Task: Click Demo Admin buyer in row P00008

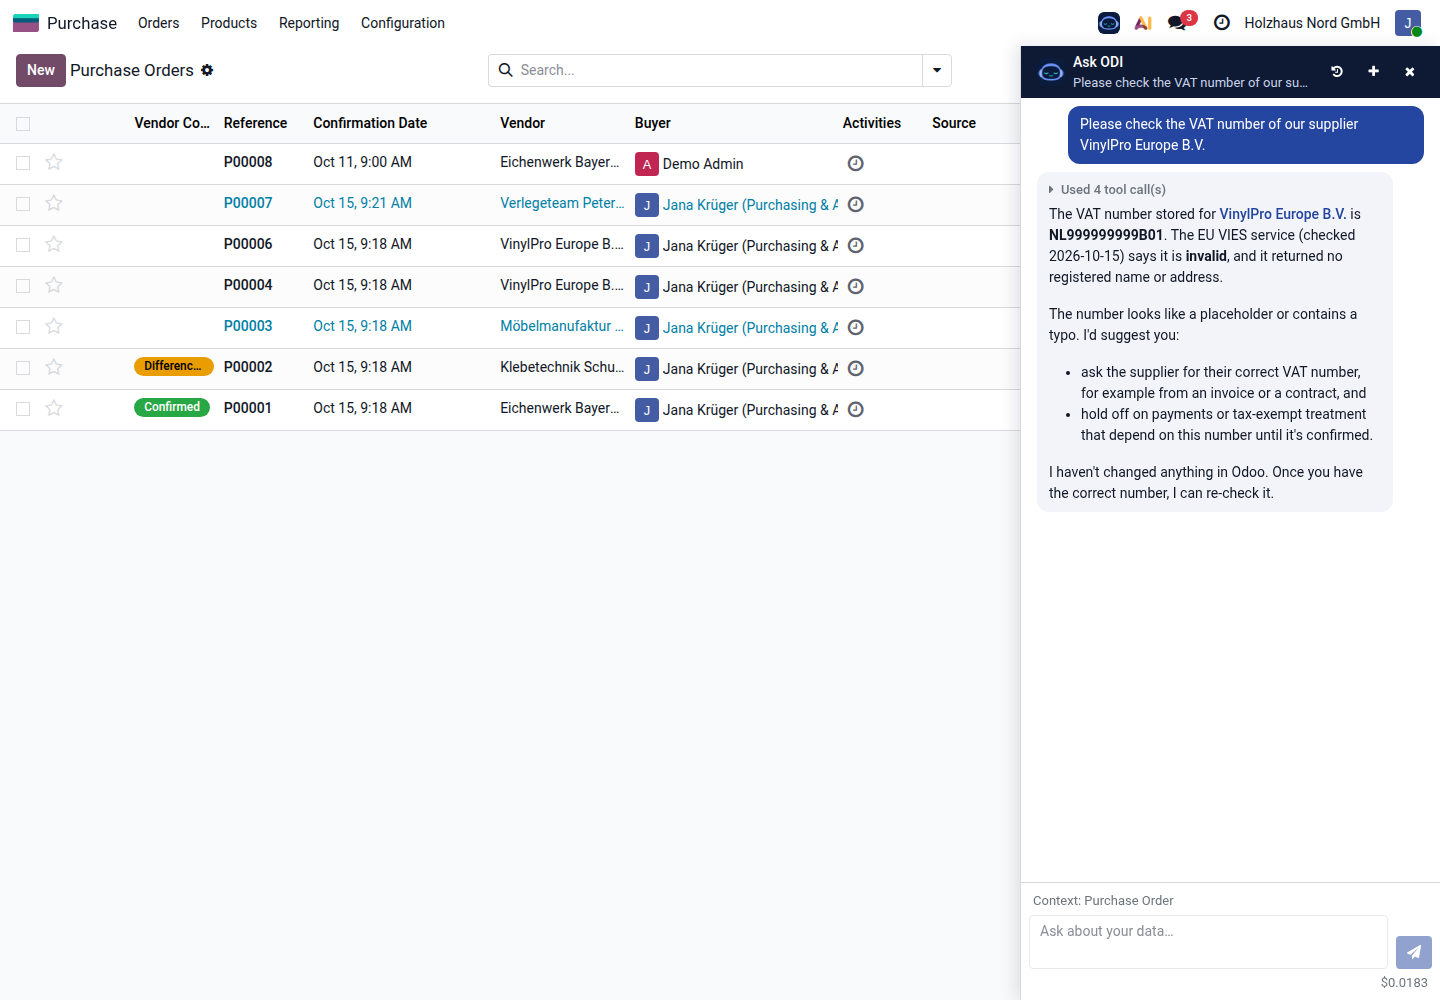Action: [703, 164]
